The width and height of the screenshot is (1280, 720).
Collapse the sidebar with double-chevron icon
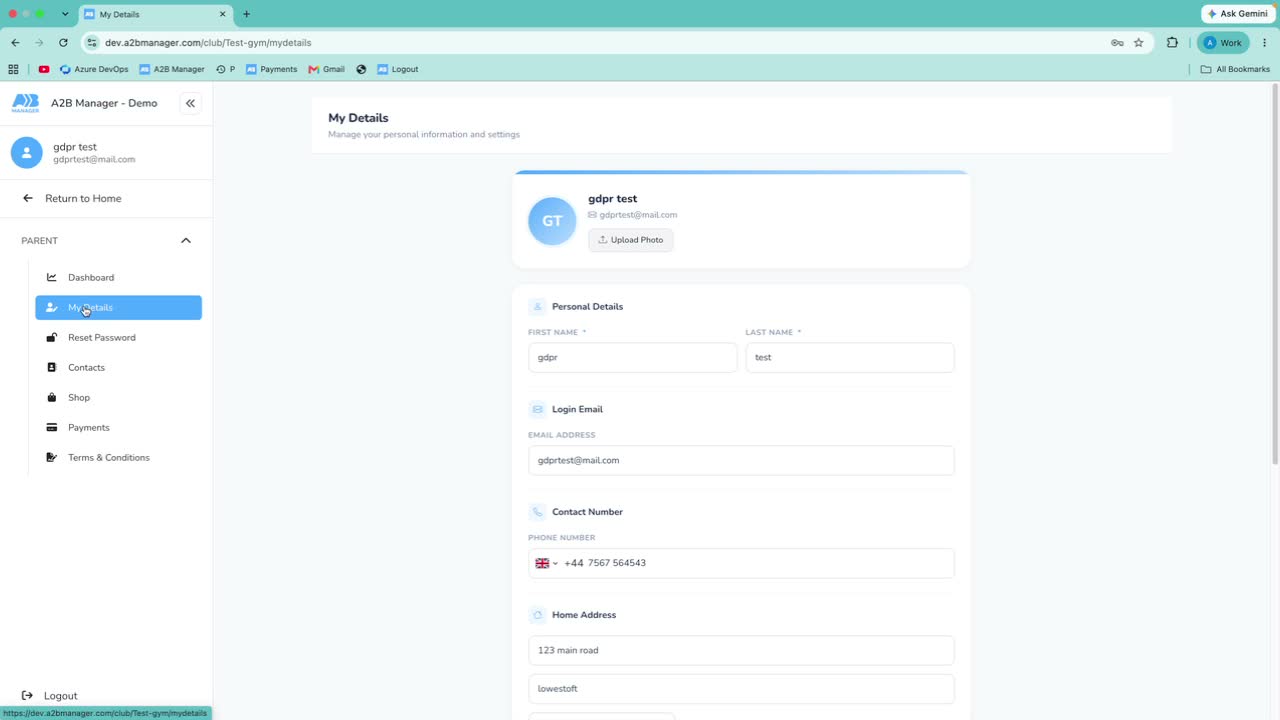click(190, 103)
